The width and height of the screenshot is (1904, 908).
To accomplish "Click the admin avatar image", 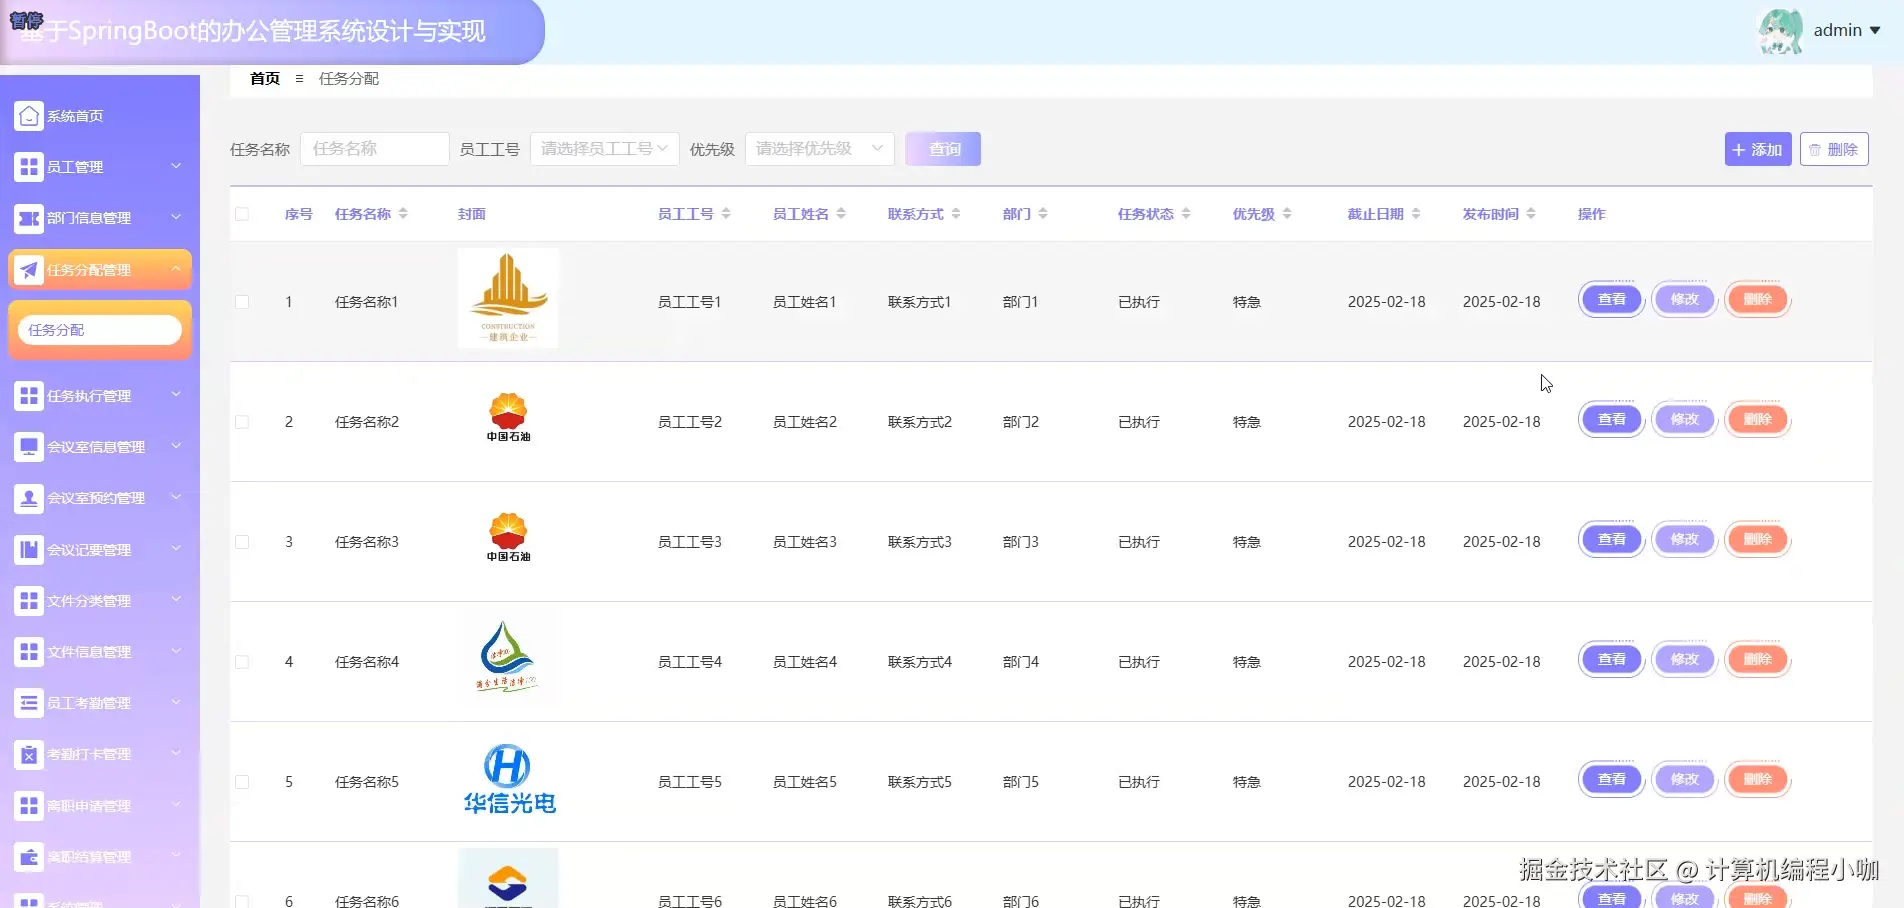I will click(x=1781, y=31).
